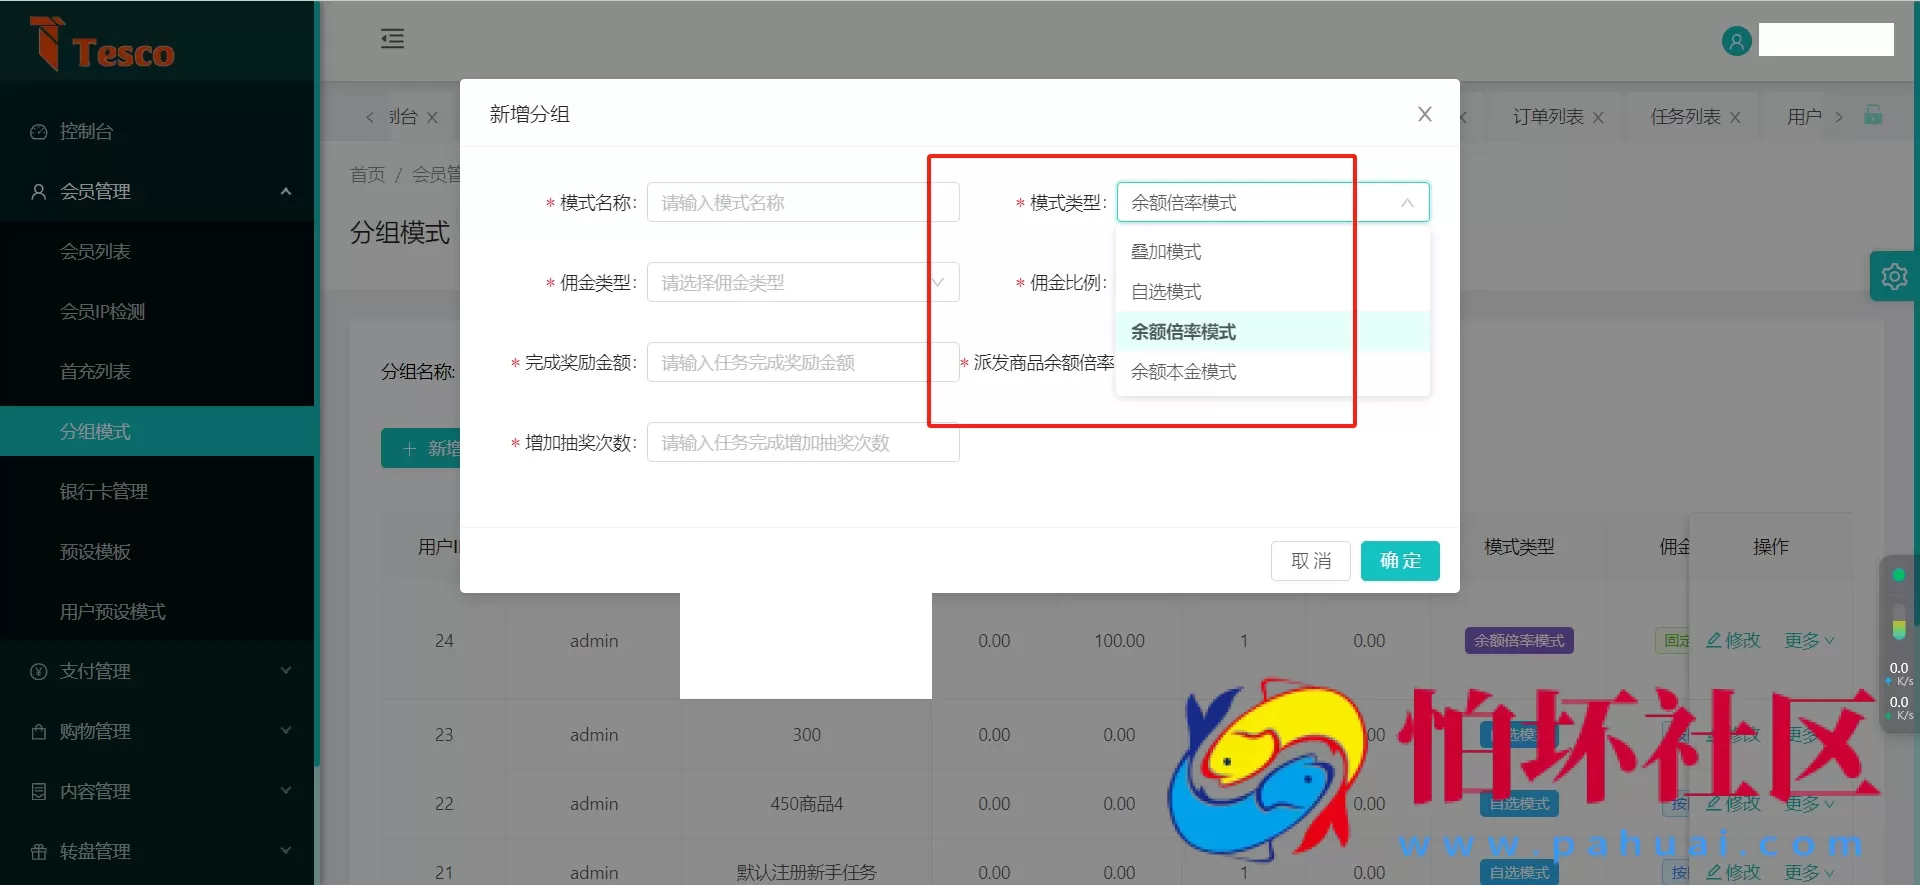The height and width of the screenshot is (885, 1920).
Task: Select 分组模式 in sidebar
Action: (157, 431)
